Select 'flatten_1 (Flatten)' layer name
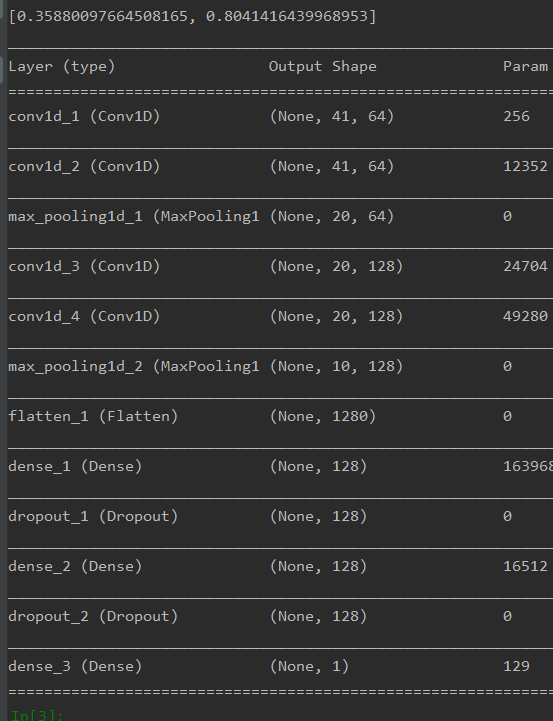553x721 pixels. tap(93, 416)
